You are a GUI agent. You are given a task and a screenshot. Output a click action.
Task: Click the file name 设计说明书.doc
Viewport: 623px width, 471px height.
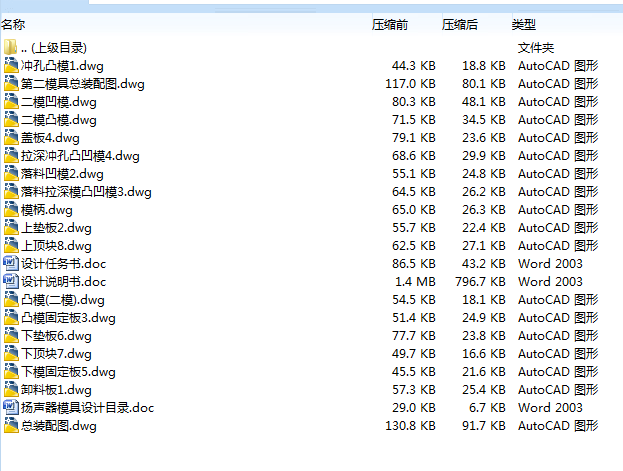click(x=64, y=281)
